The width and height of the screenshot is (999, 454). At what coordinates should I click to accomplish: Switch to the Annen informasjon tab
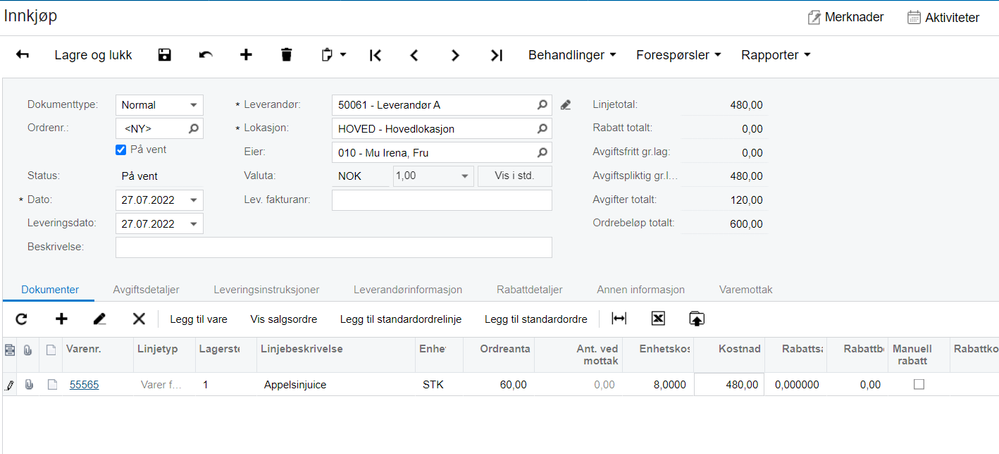(641, 290)
